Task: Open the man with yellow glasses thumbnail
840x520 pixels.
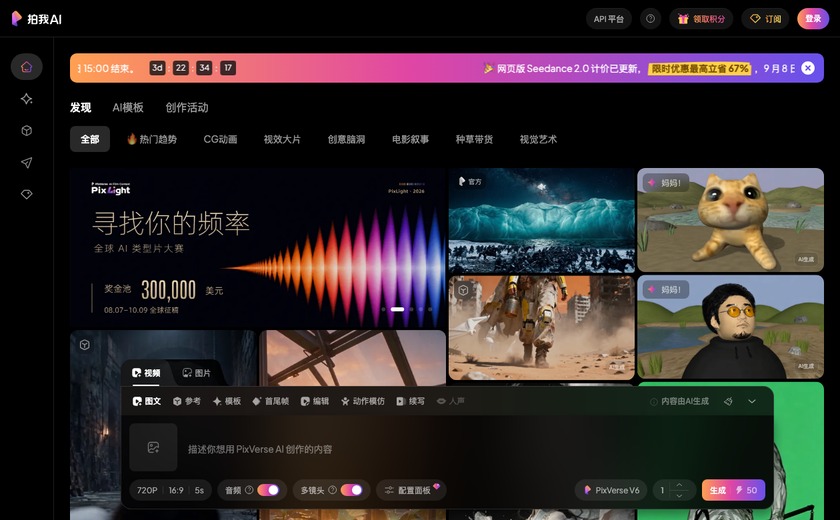Action: click(730, 327)
